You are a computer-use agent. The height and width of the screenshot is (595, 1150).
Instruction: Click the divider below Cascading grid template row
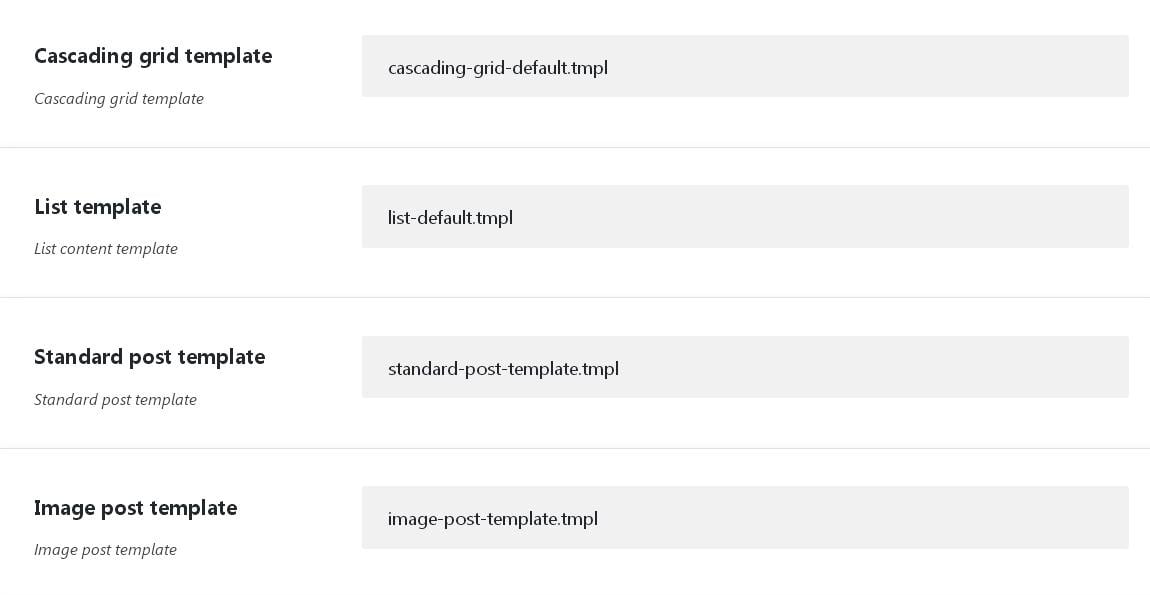point(575,148)
